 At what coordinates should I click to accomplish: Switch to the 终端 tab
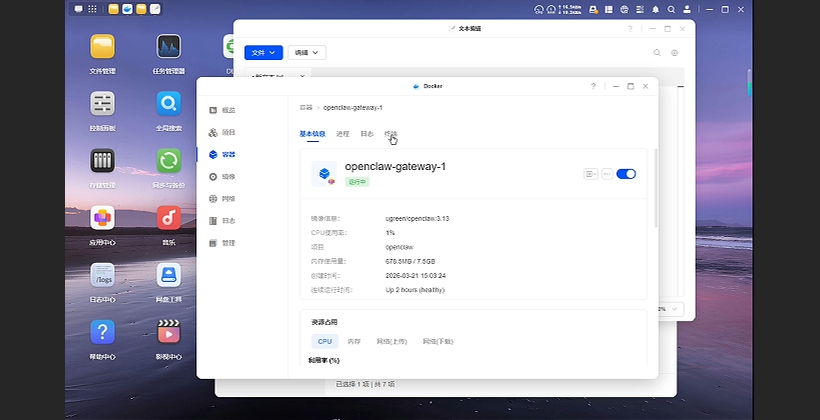point(391,133)
